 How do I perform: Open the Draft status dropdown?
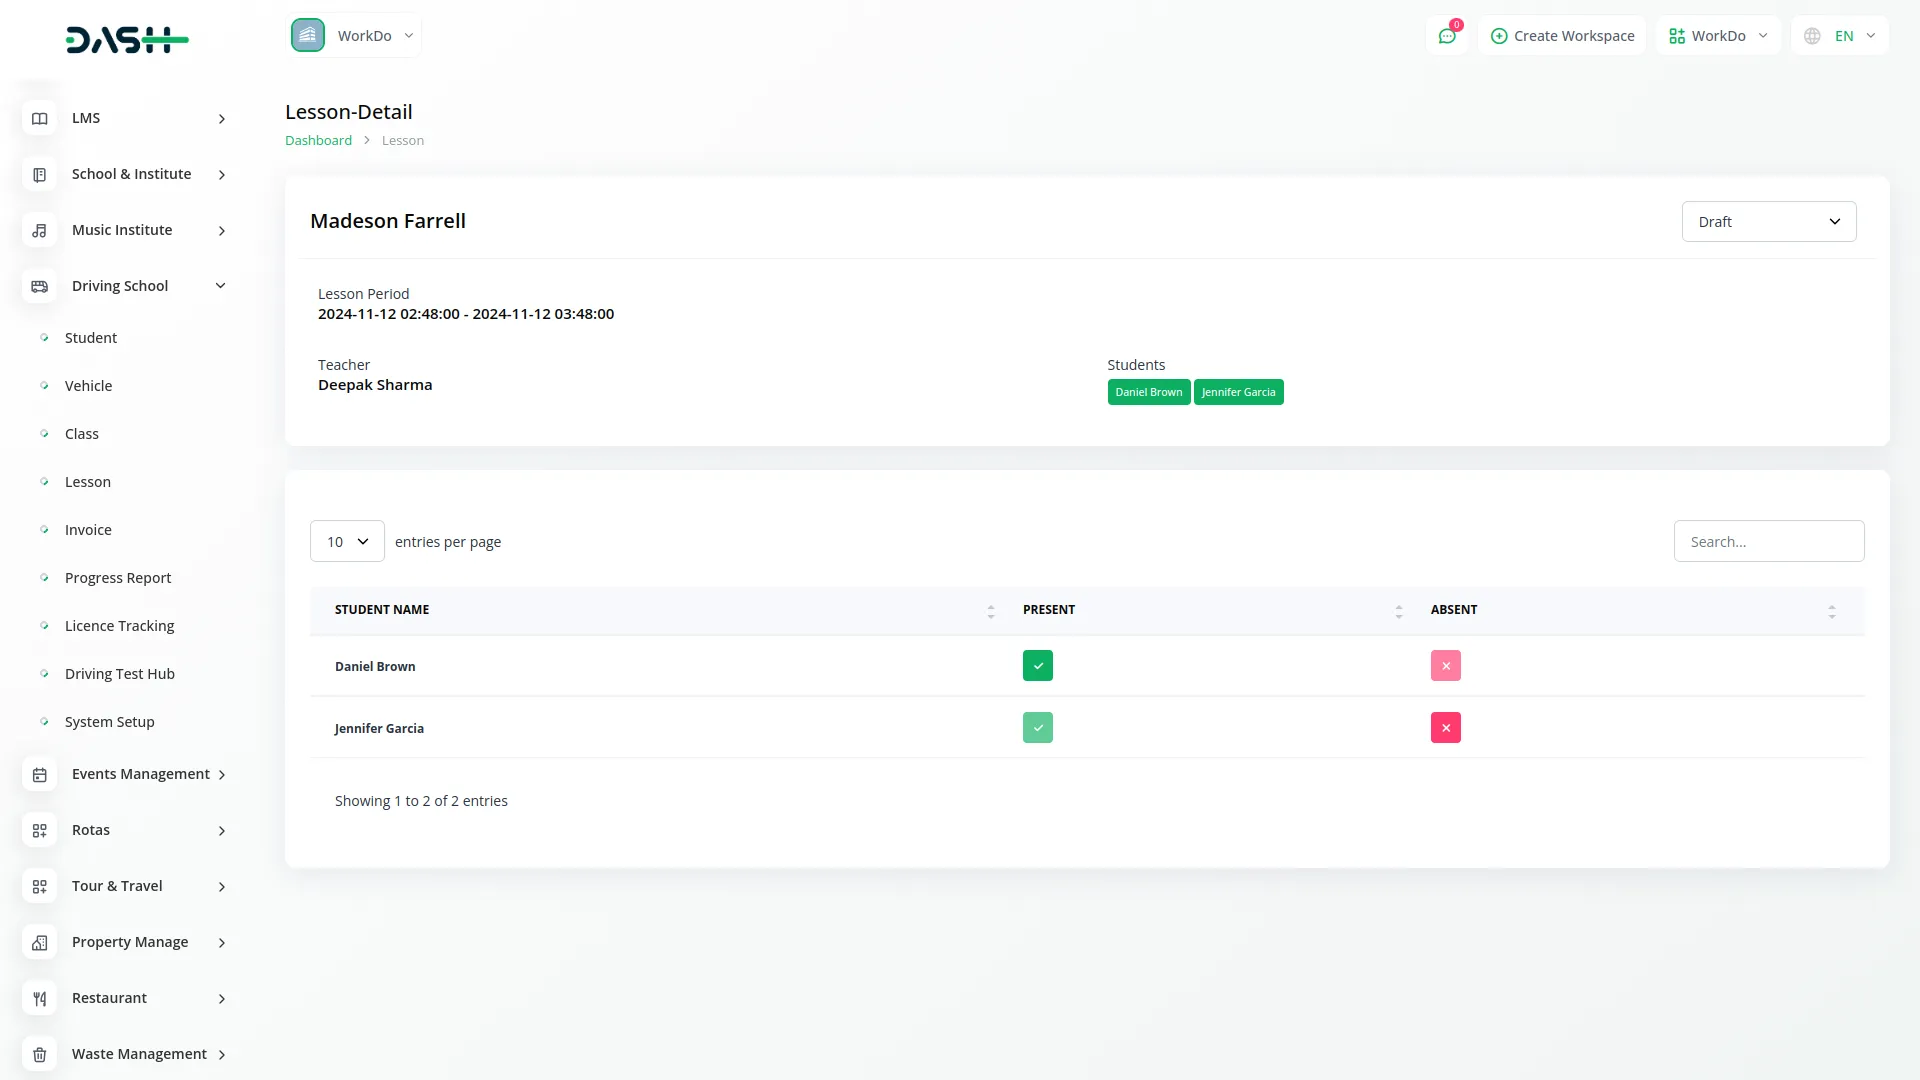point(1768,222)
